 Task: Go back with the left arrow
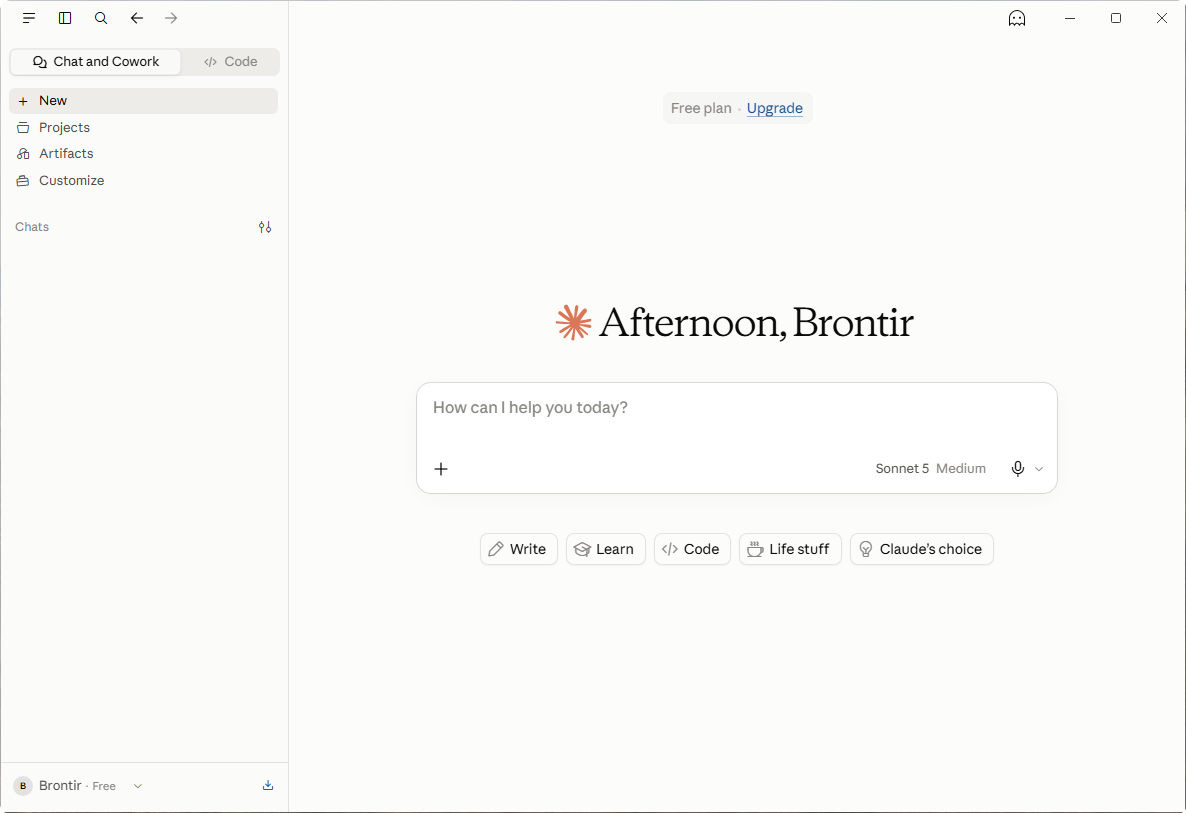click(x=136, y=18)
